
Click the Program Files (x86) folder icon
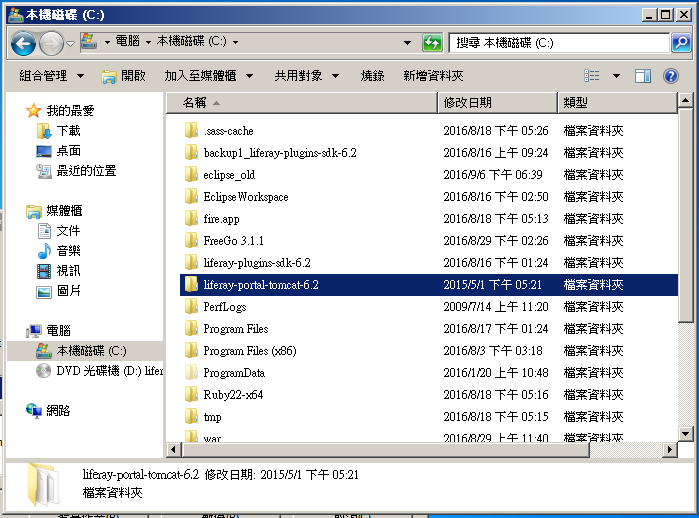pos(191,350)
